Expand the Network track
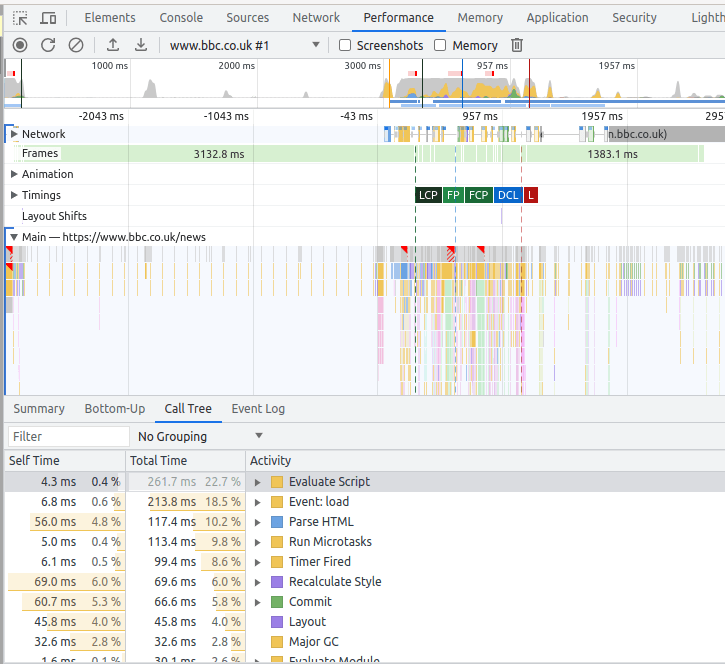The image size is (725, 664). (14, 134)
